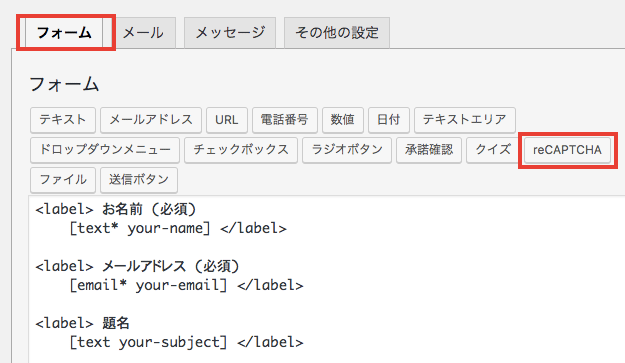The image size is (625, 363).
Task: Insert a 日付 field tag
Action: [389, 120]
